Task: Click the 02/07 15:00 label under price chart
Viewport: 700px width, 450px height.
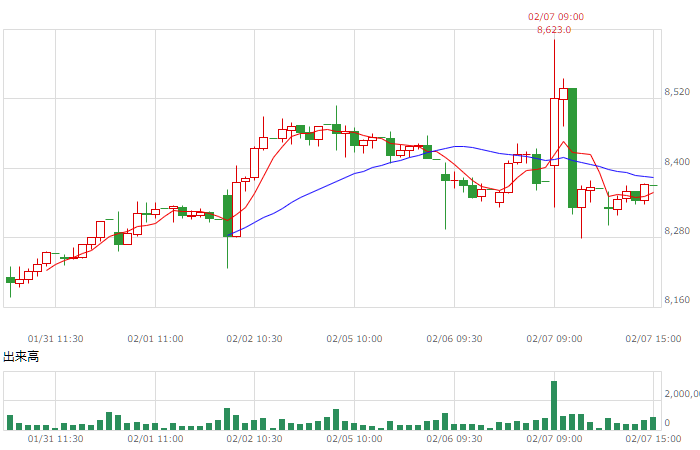Action: pyautogui.click(x=653, y=339)
